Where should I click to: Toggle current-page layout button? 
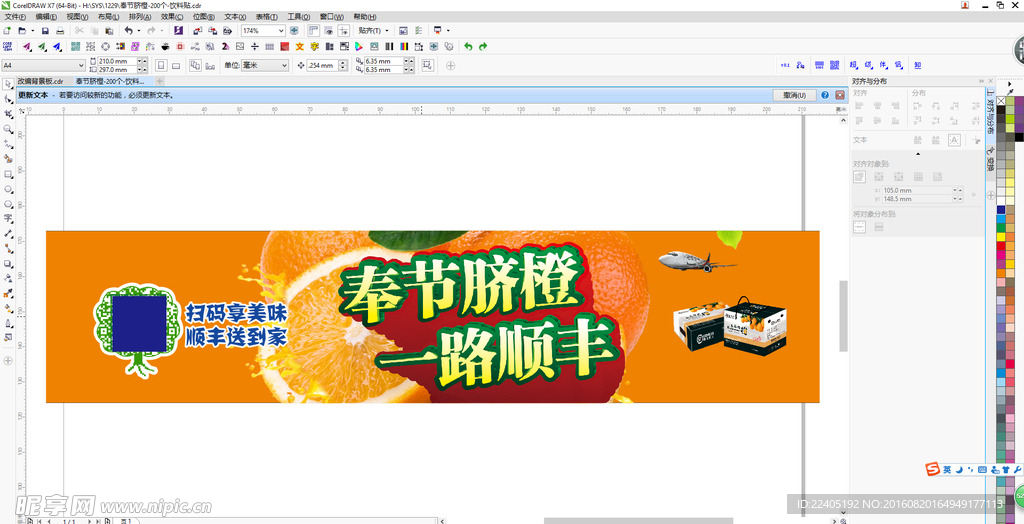click(x=210, y=65)
